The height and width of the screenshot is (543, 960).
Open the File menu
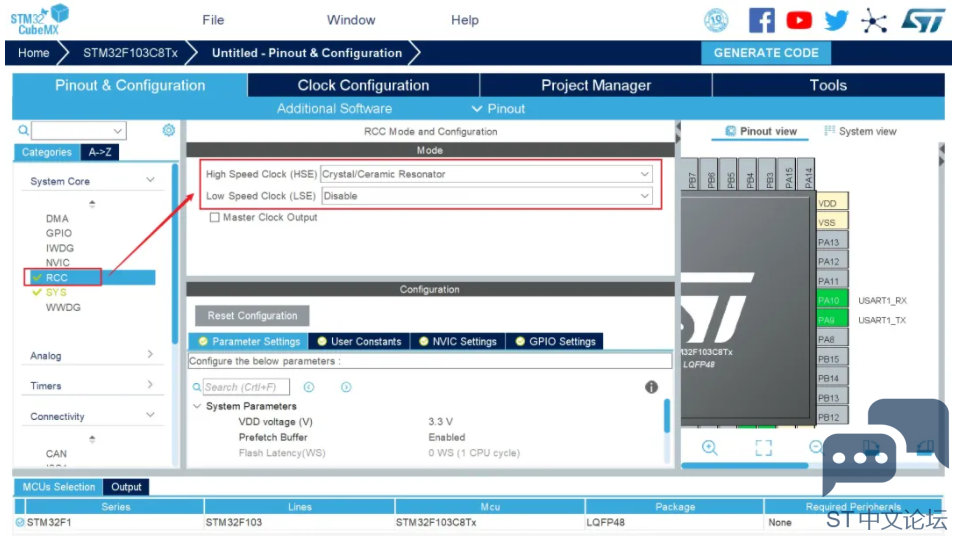(x=213, y=20)
